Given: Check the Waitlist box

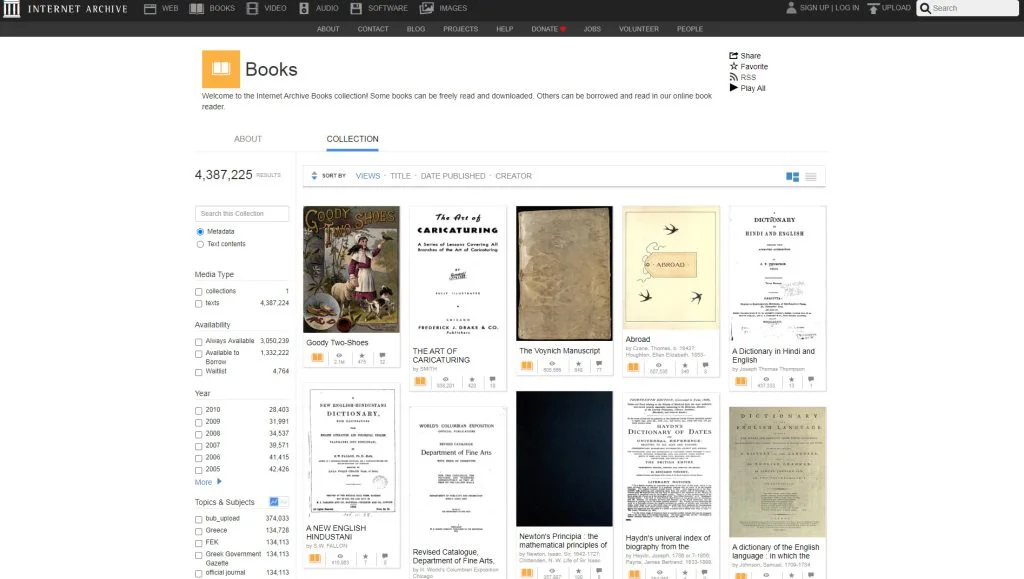Looking at the screenshot, I should [199, 372].
